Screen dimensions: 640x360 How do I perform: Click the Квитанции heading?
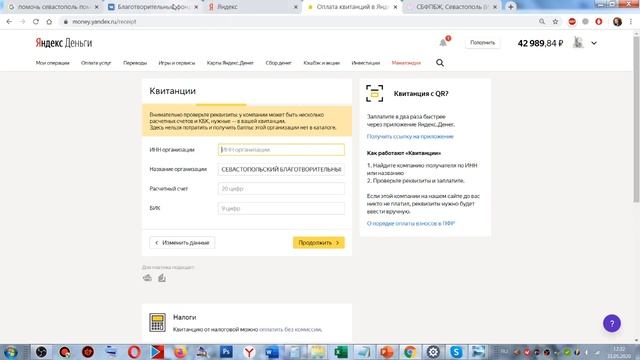point(172,91)
